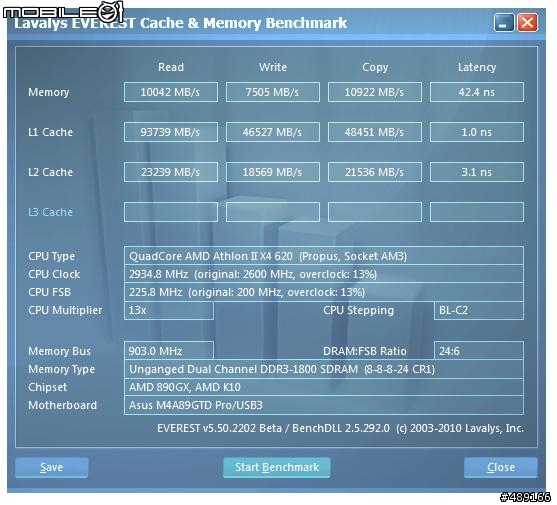
Task: Select L1 Cache Copy value 48451 MB/s
Action: point(375,132)
